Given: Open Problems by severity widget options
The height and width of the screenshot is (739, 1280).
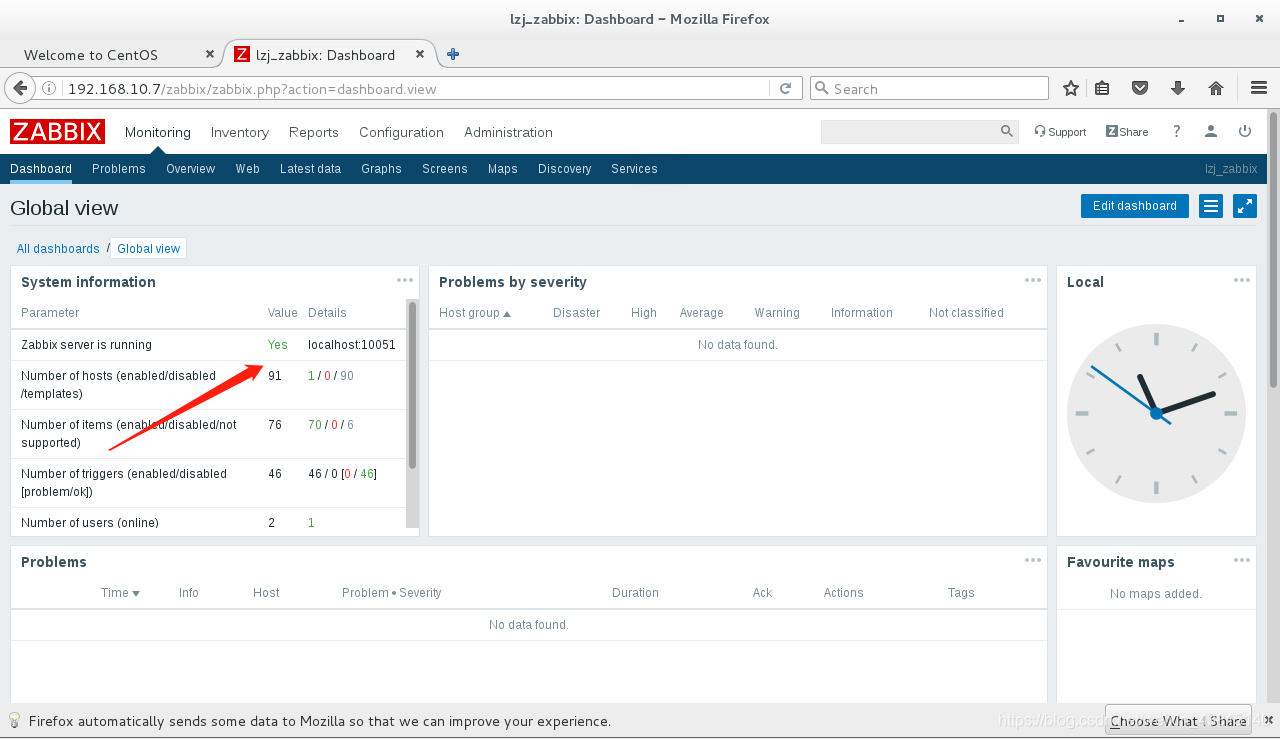Looking at the screenshot, I should pyautogui.click(x=1033, y=280).
